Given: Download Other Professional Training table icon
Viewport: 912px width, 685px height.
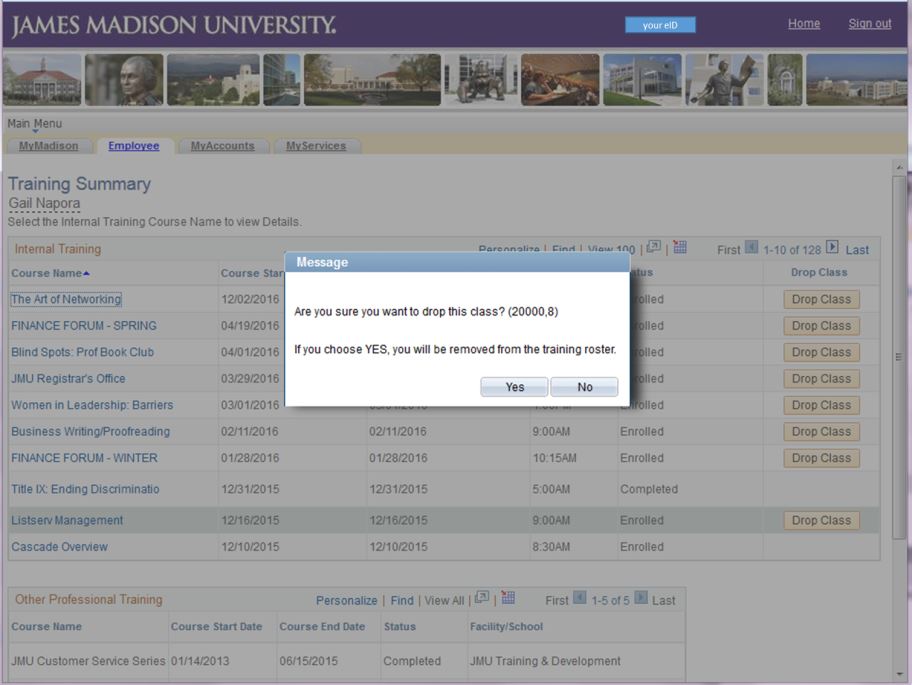Looking at the screenshot, I should click(508, 597).
